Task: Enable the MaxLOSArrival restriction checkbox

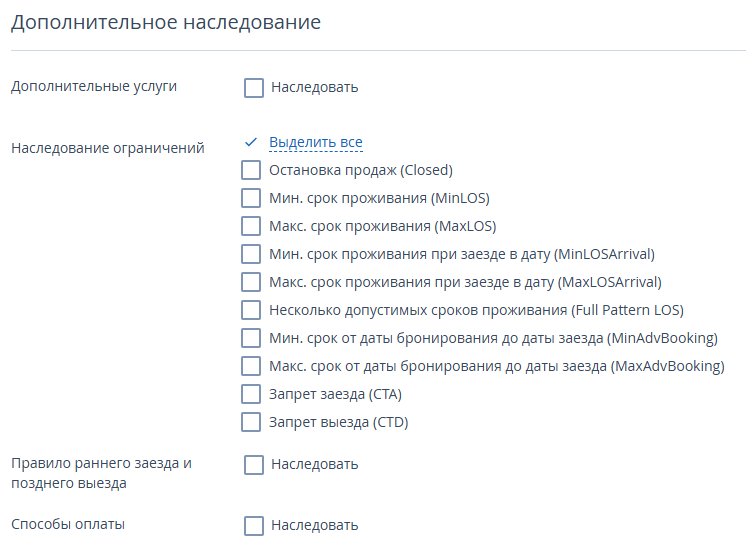Action: [251, 282]
